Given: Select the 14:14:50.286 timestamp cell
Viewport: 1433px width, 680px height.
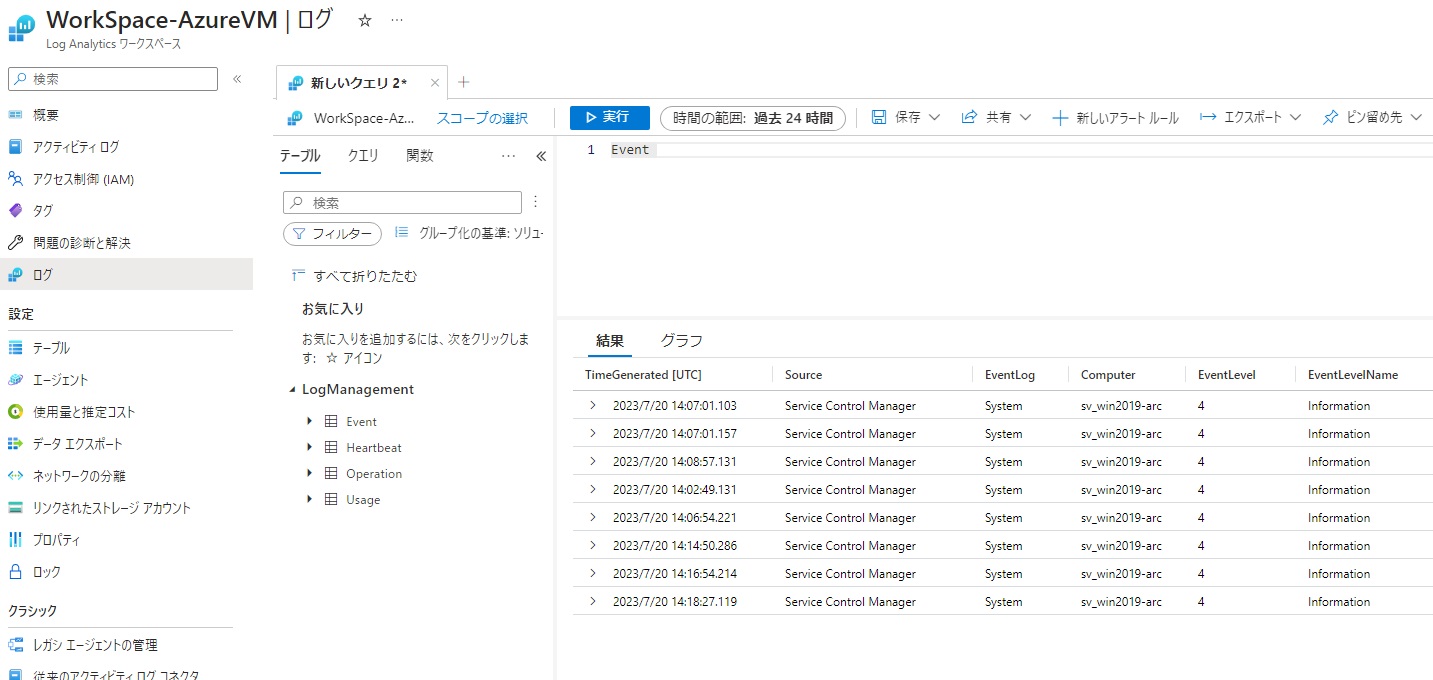Looking at the screenshot, I should click(x=675, y=546).
